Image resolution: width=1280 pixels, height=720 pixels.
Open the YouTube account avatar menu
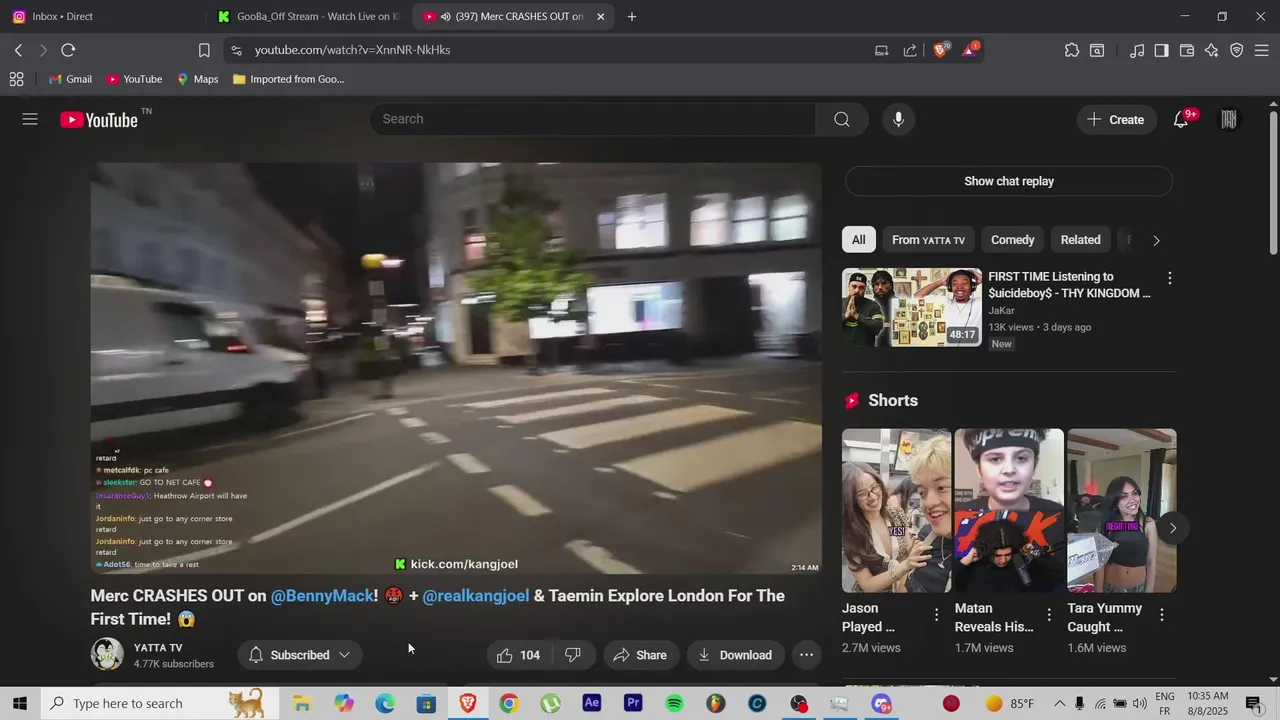(x=1229, y=119)
